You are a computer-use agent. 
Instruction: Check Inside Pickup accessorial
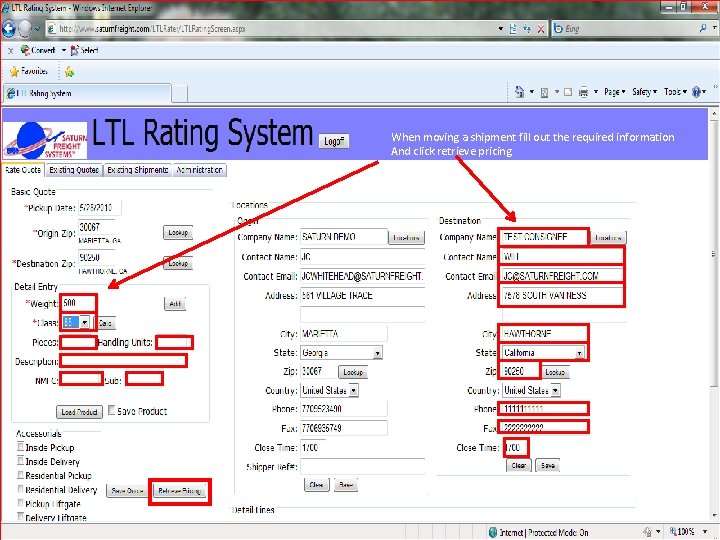pos(21,446)
